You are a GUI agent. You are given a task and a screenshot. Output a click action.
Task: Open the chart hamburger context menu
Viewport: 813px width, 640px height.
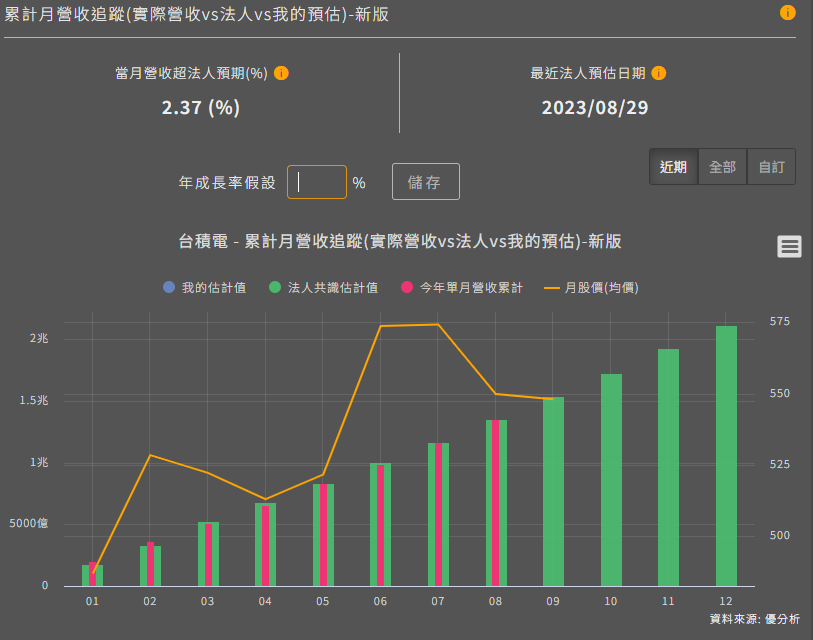point(789,246)
